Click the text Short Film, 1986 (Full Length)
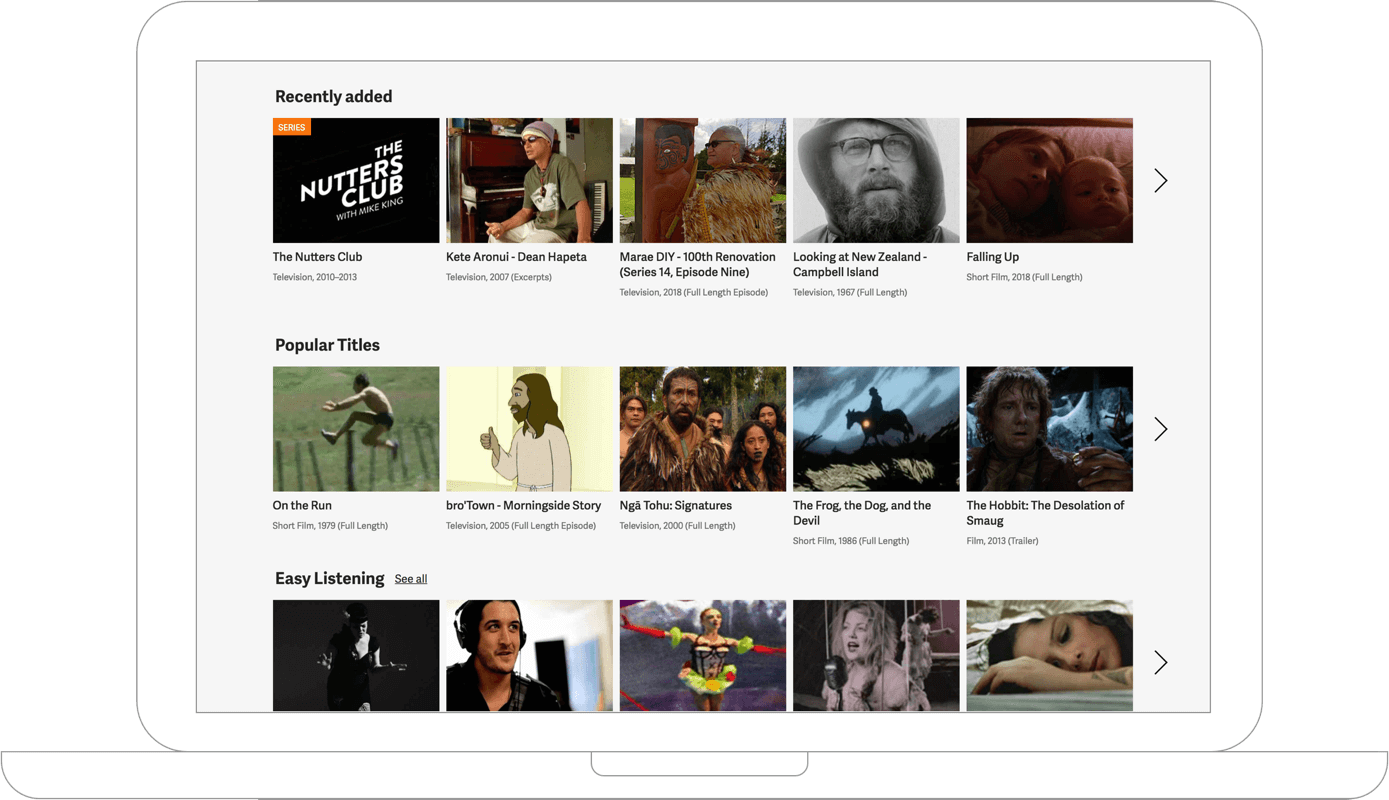The image size is (1389, 800). click(851, 541)
